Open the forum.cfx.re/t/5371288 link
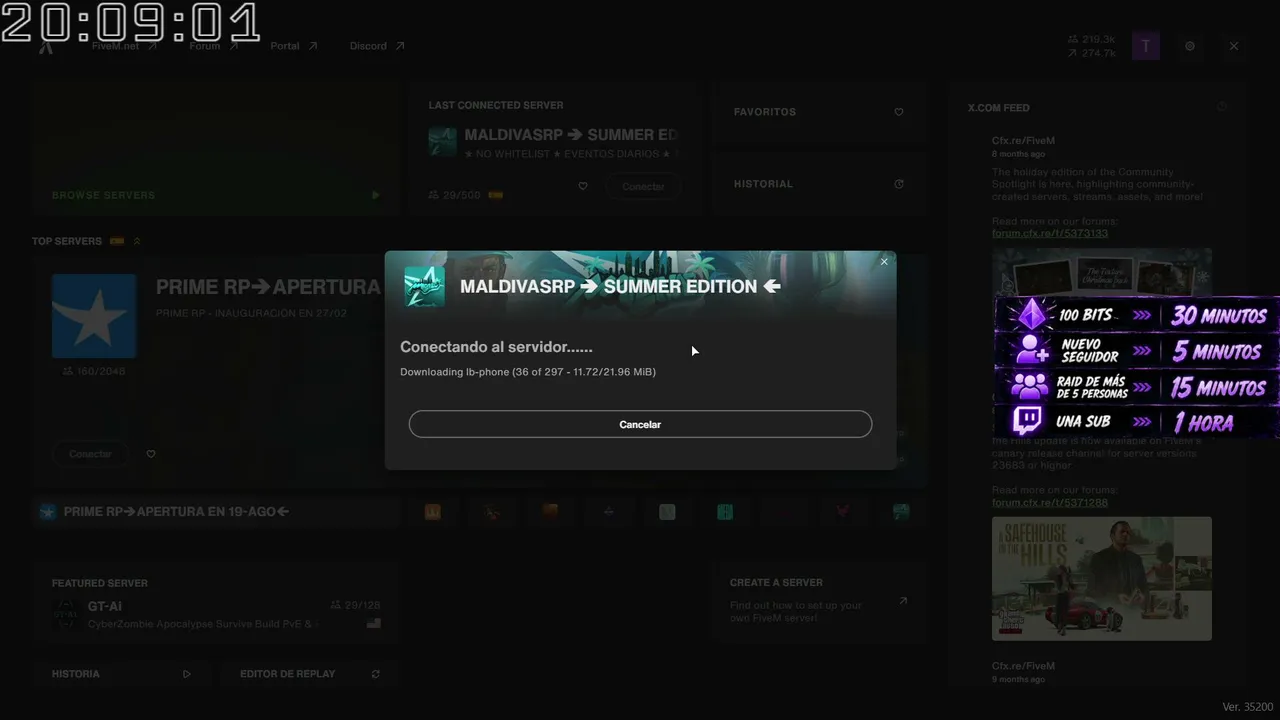The image size is (1280, 720). pyautogui.click(x=1050, y=503)
